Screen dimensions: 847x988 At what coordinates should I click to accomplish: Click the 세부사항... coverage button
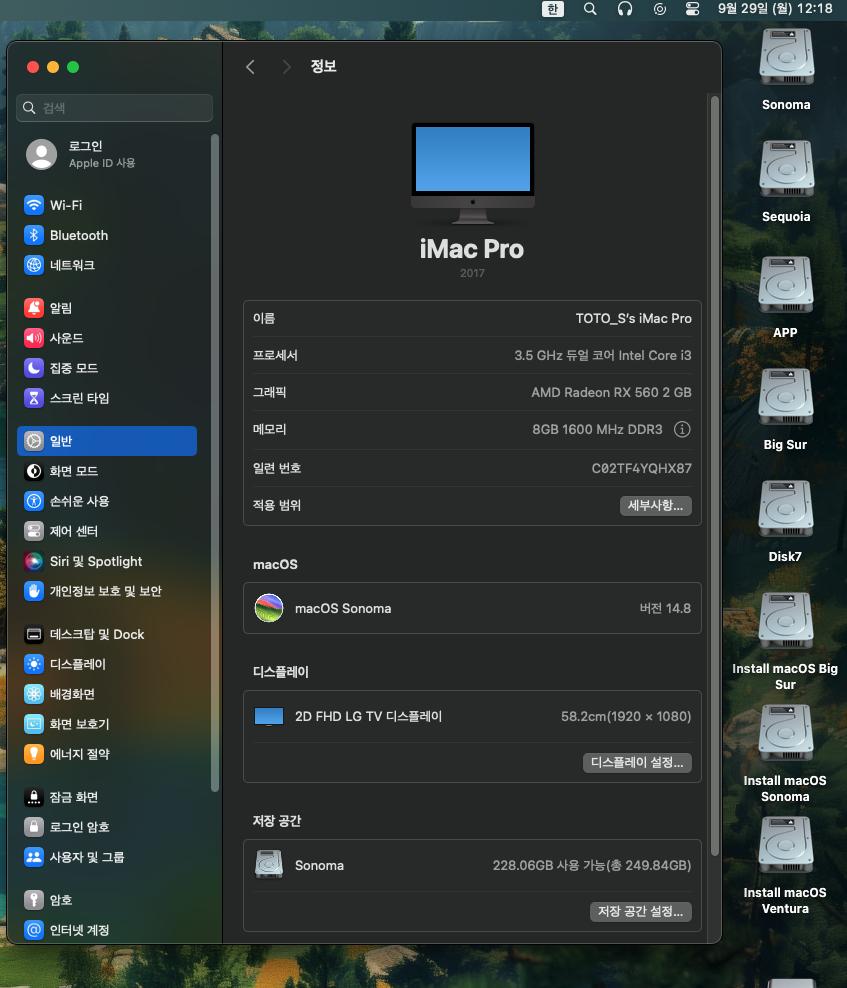tap(655, 505)
